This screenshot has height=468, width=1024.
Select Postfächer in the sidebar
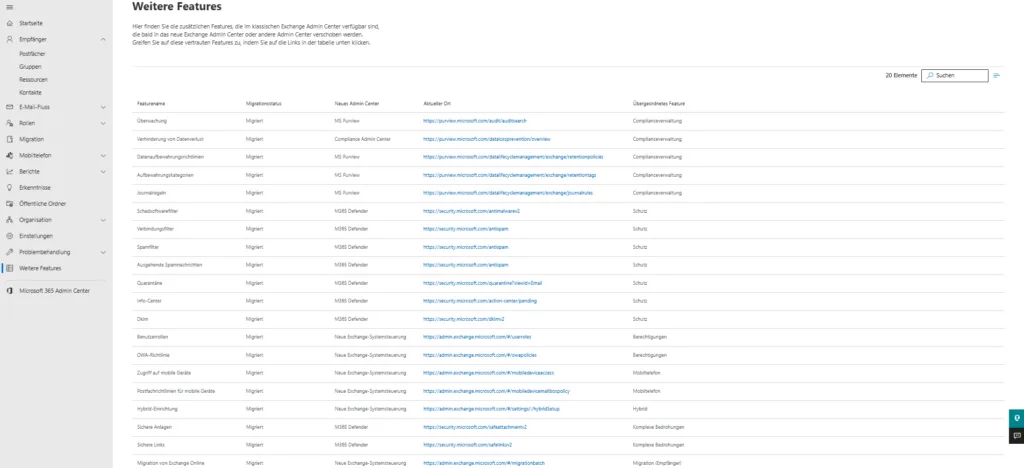point(31,54)
